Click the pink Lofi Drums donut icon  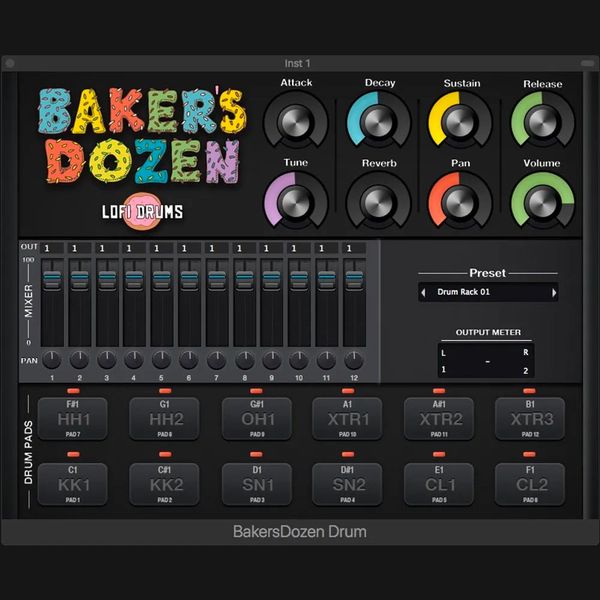tap(142, 211)
